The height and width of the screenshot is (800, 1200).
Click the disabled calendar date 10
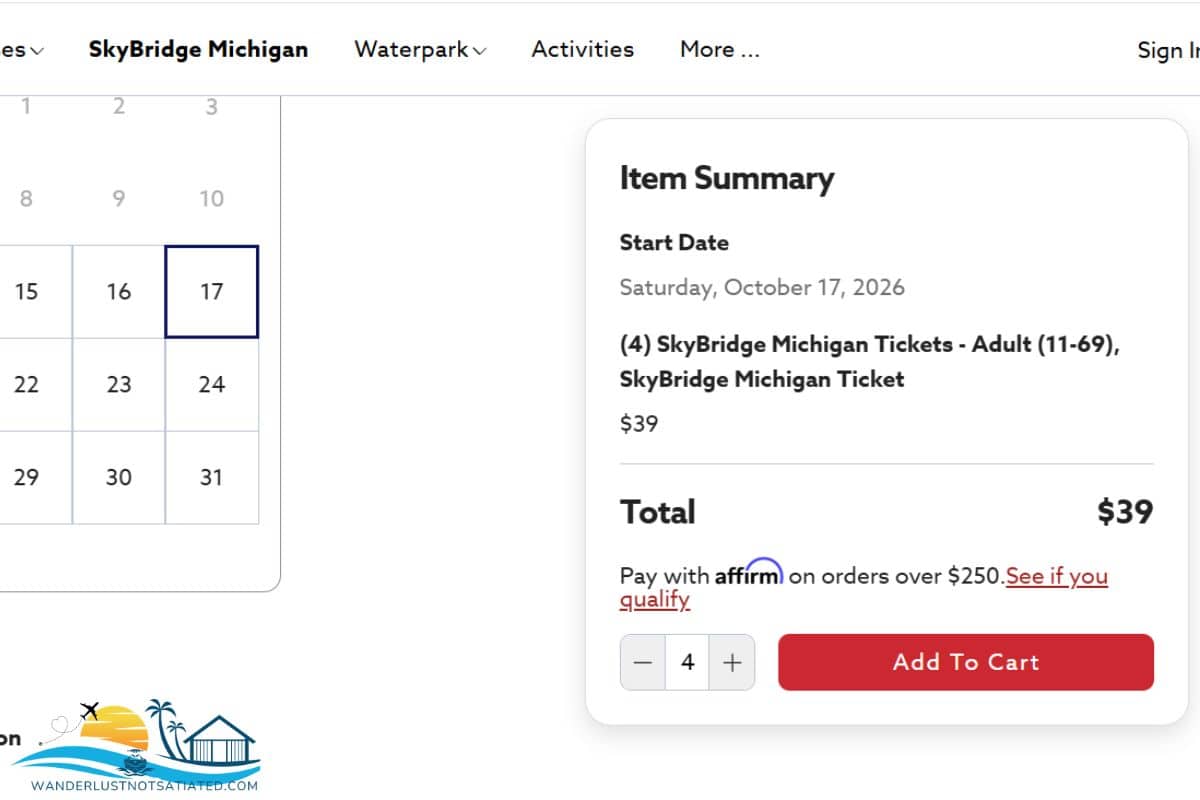pyautogui.click(x=212, y=199)
